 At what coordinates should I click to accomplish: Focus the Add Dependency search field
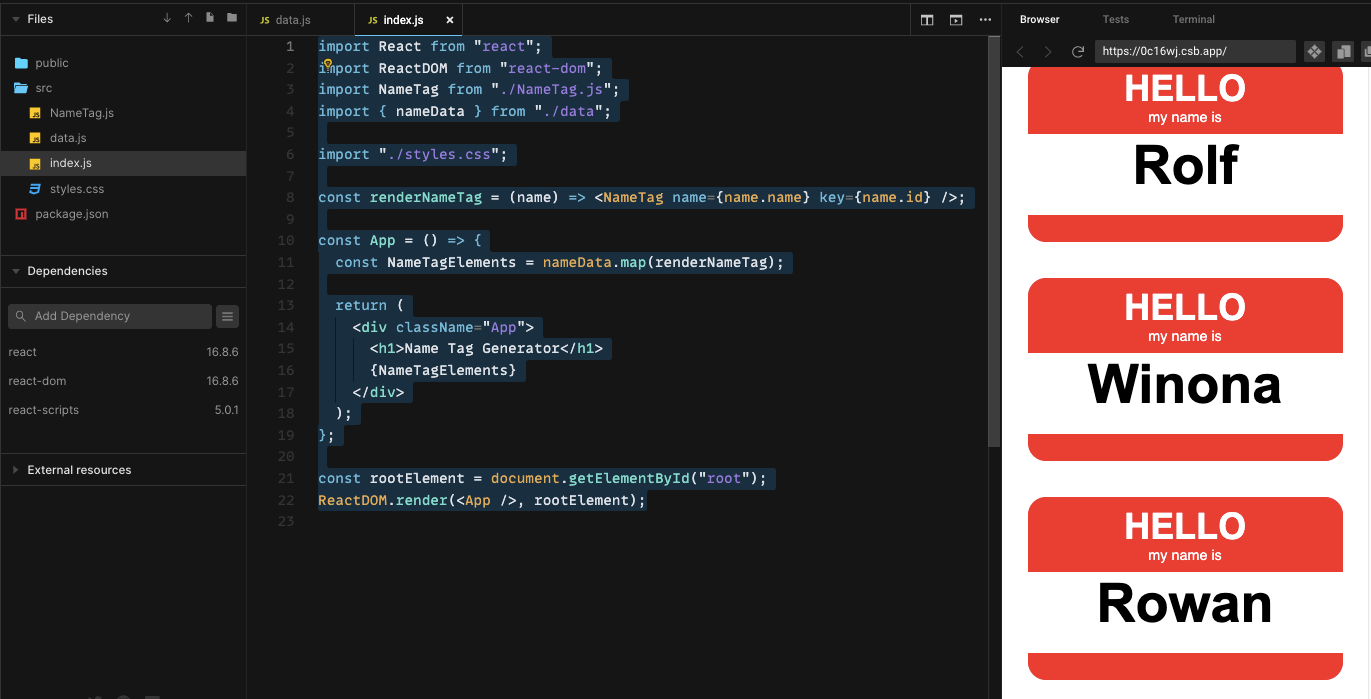[x=110, y=316]
